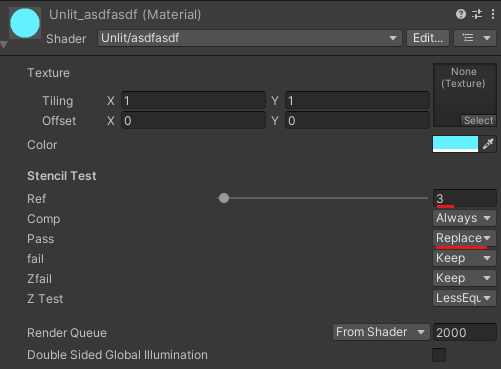Click the cyan Color swatch

[x=455, y=144]
